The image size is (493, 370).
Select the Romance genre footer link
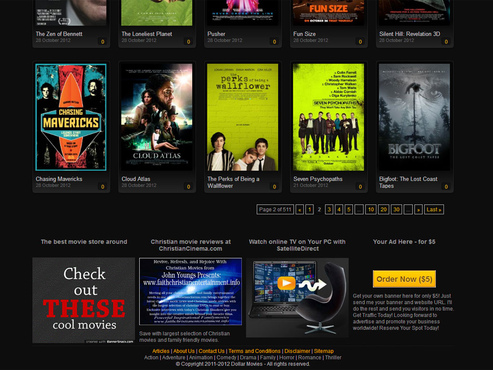click(x=309, y=357)
